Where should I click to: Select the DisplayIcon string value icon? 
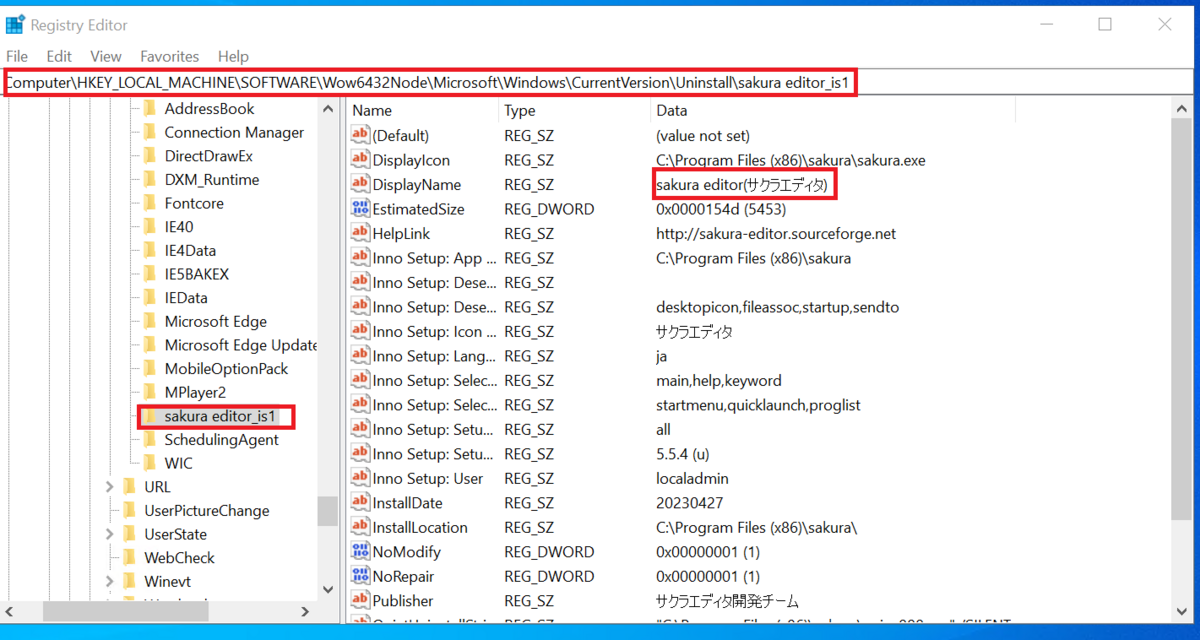pos(361,160)
